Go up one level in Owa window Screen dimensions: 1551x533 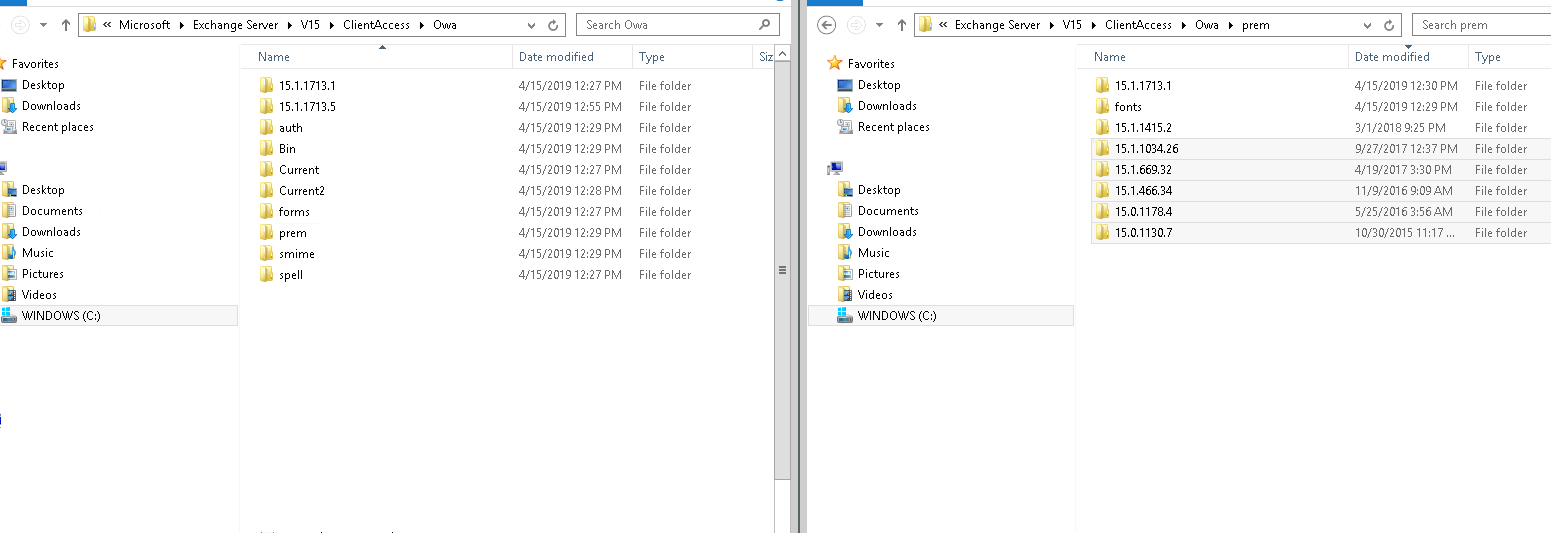tap(66, 25)
